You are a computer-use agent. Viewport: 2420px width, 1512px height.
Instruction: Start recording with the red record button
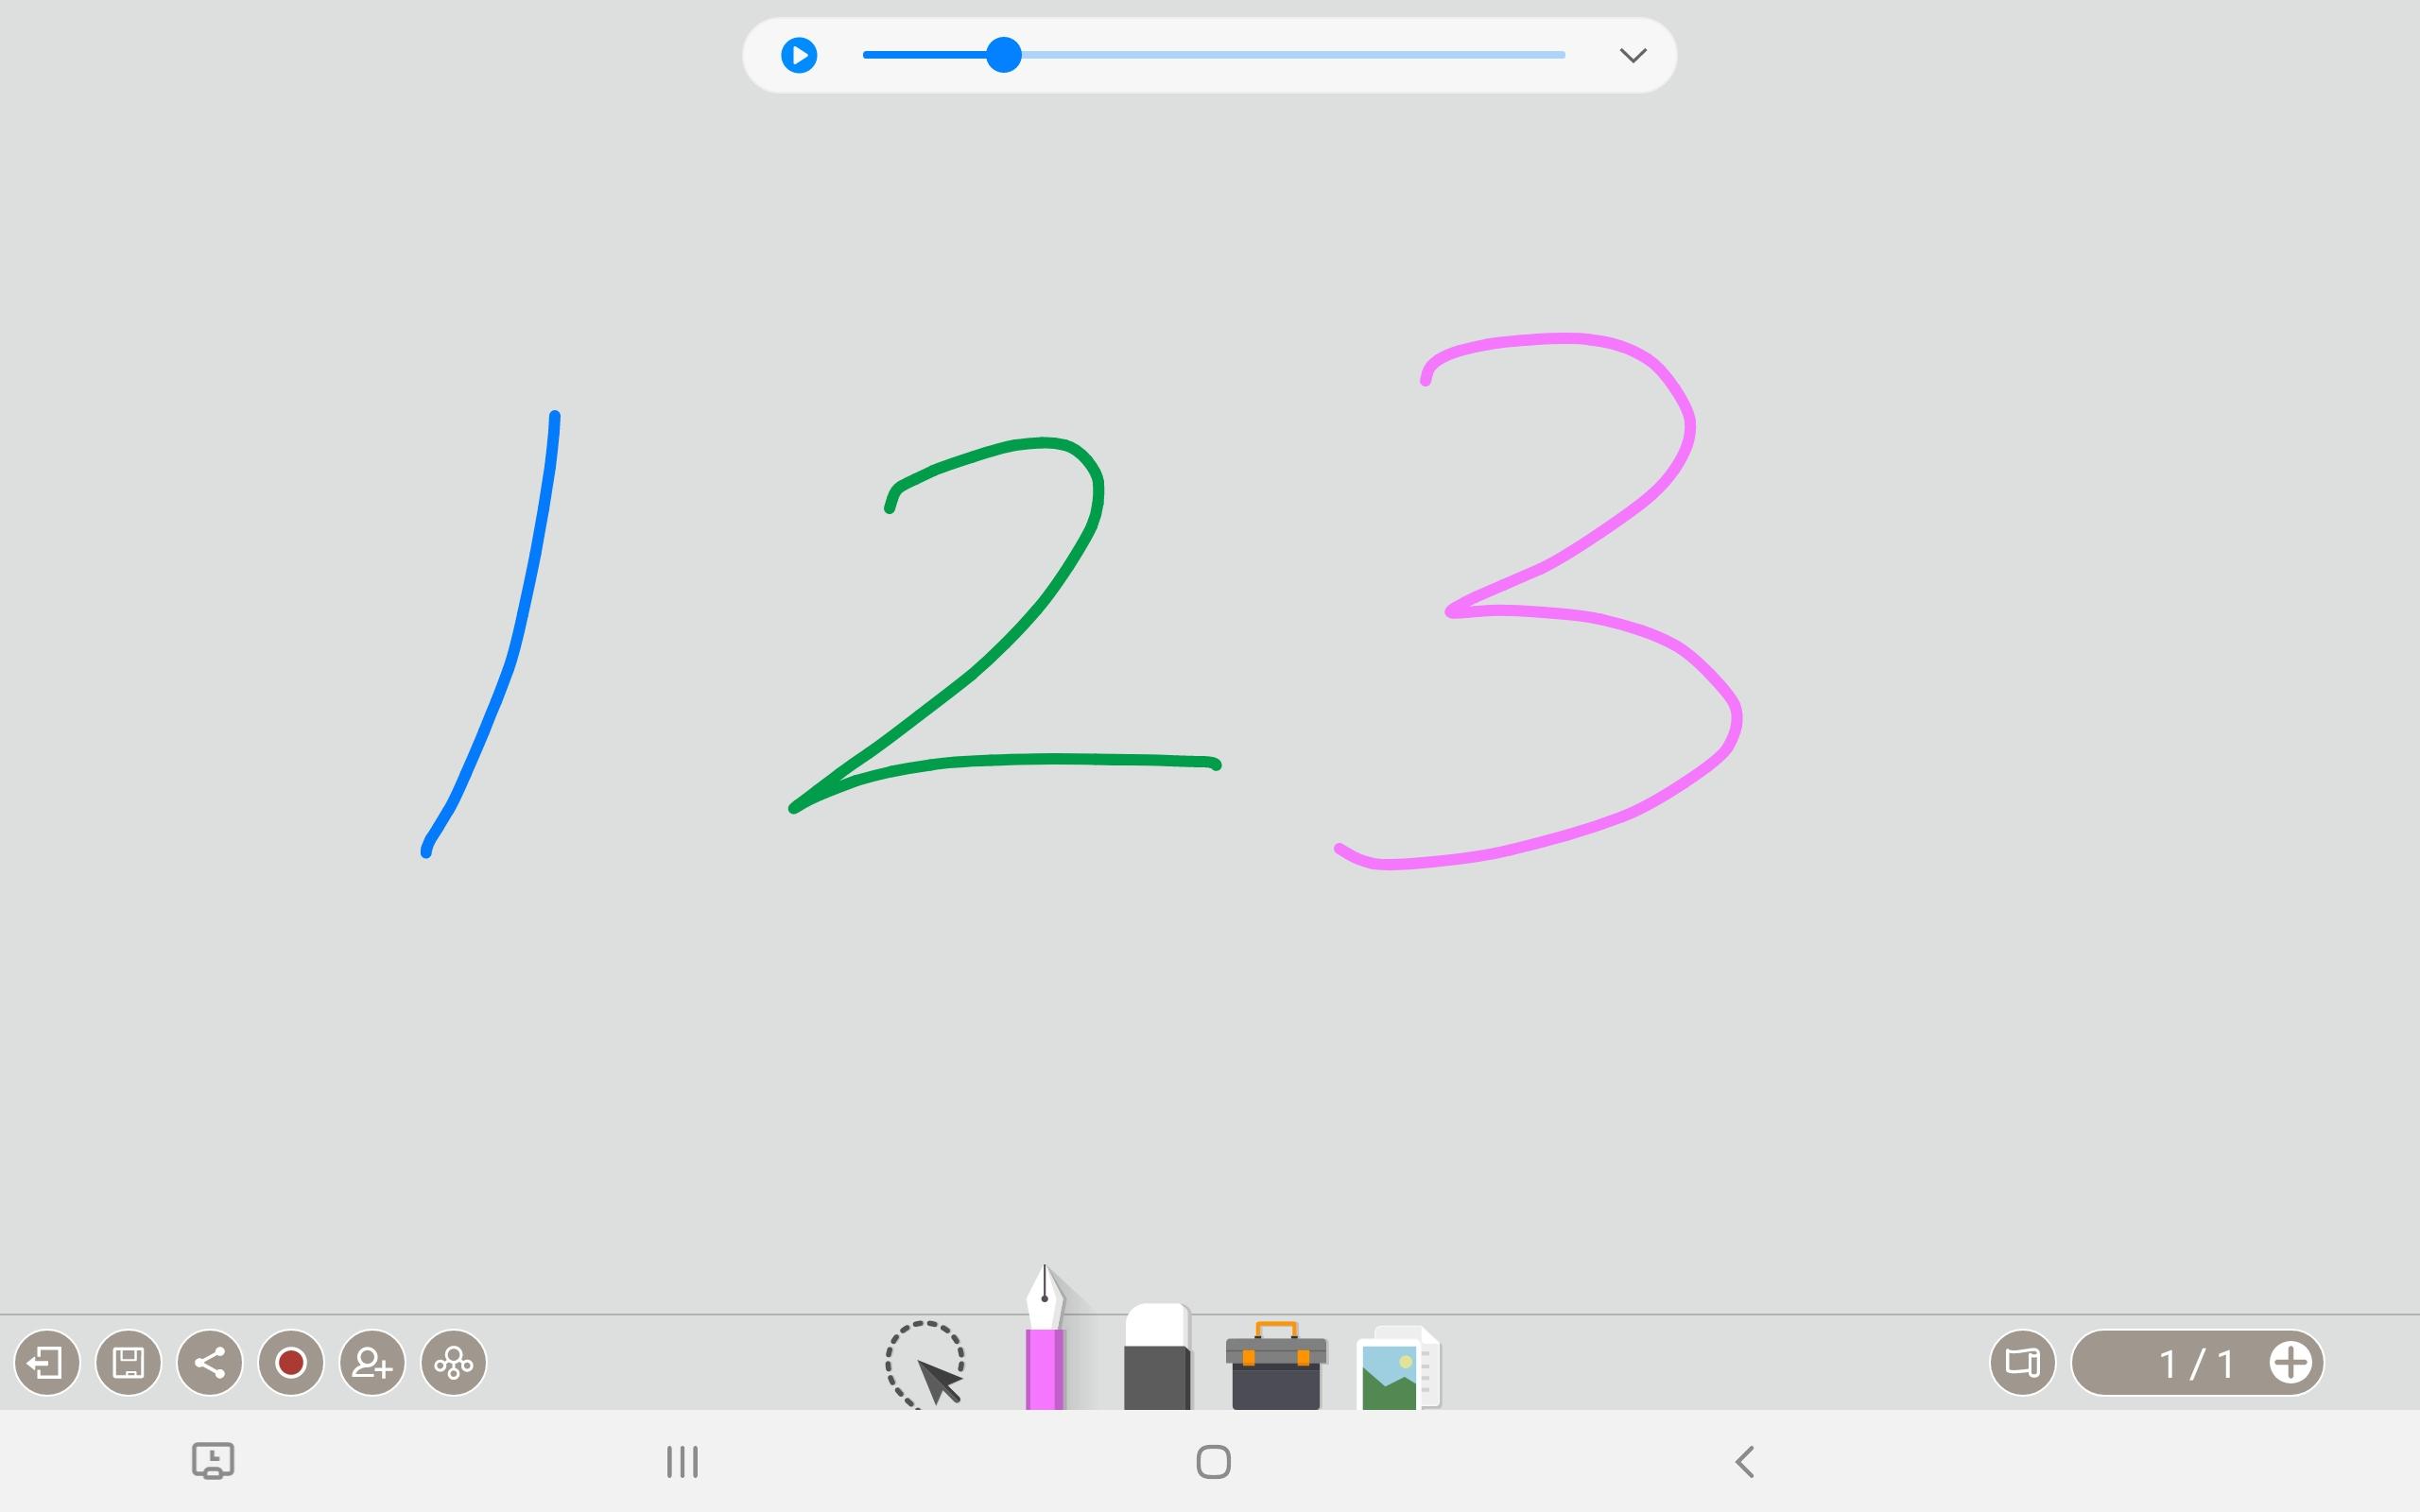291,1362
